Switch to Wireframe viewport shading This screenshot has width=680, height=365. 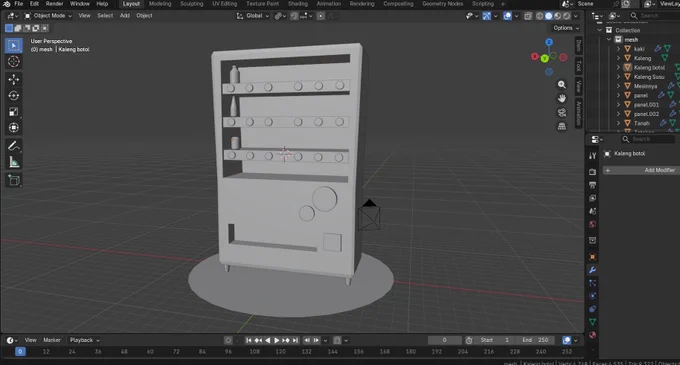pyautogui.click(x=539, y=16)
